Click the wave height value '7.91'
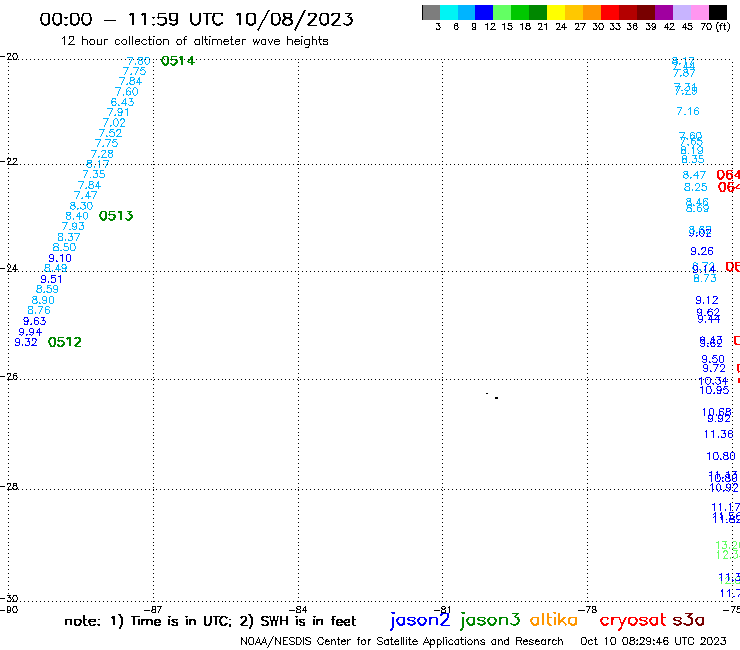 [x=118, y=113]
